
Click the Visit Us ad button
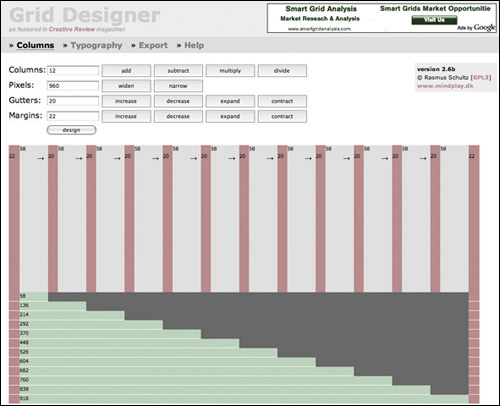click(x=434, y=20)
